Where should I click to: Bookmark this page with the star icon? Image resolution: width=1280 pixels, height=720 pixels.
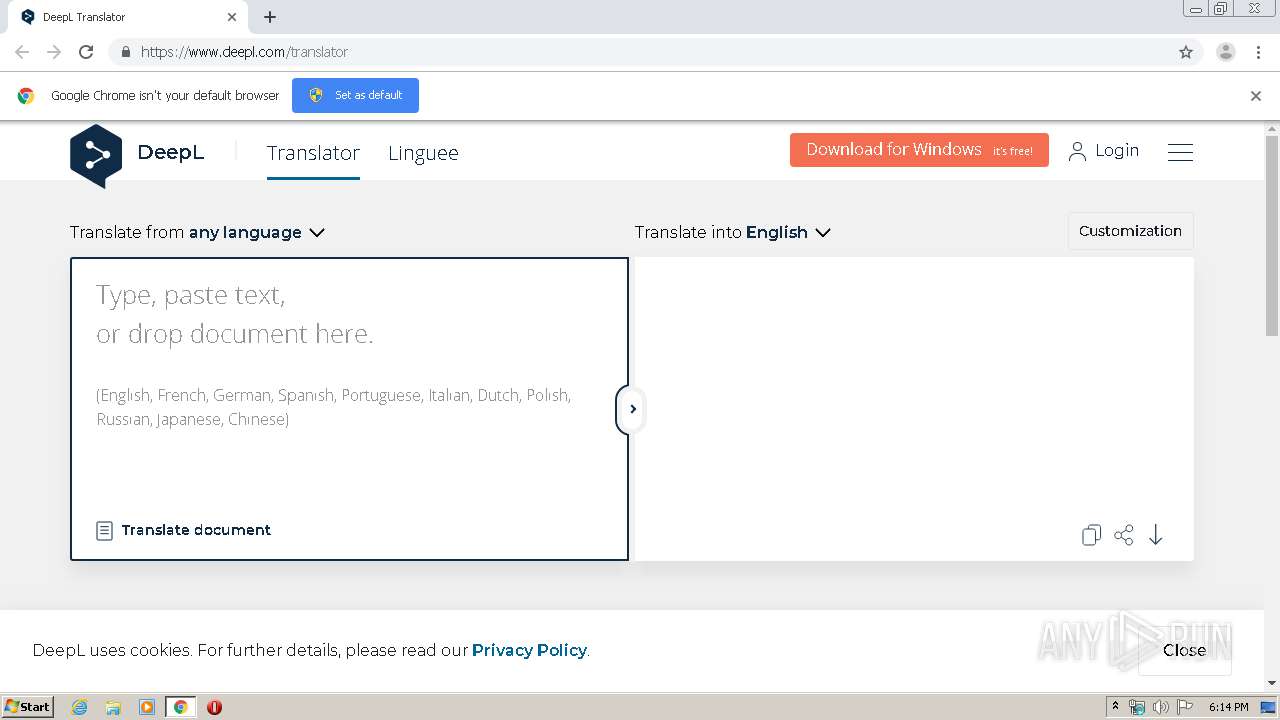click(1186, 52)
